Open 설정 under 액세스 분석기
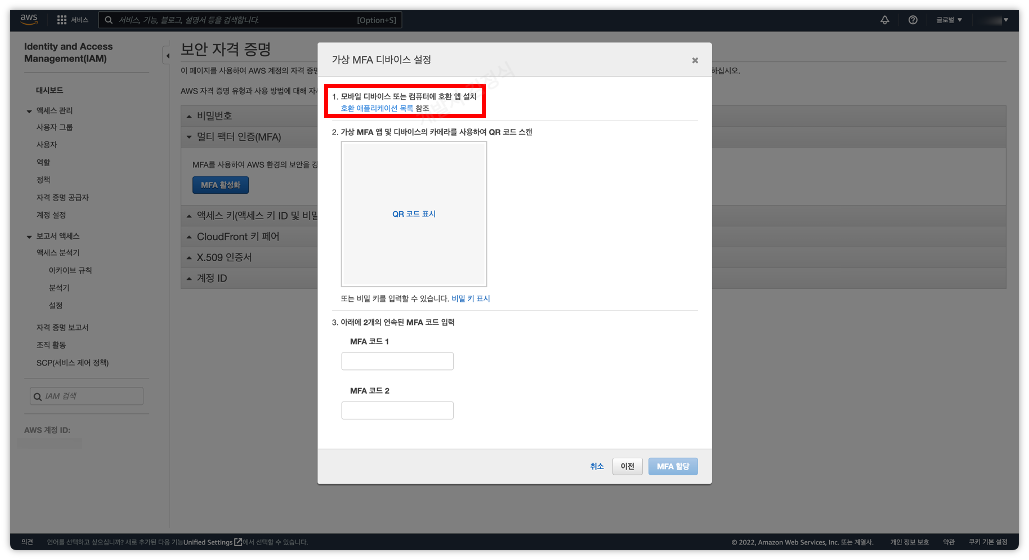Image resolution: width=1029 pixels, height=560 pixels. [x=56, y=306]
